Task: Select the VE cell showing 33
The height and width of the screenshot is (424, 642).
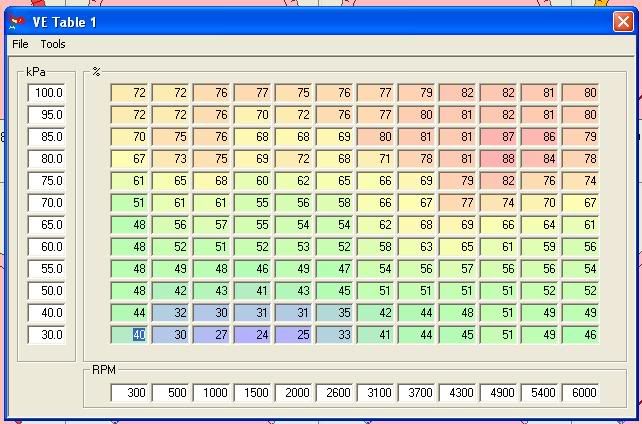Action: [335, 335]
